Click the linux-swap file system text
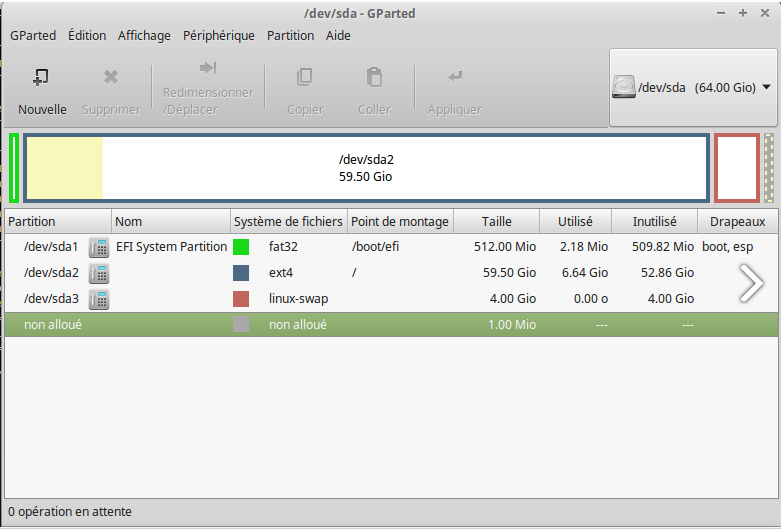This screenshot has height=529, width=781. click(x=298, y=299)
